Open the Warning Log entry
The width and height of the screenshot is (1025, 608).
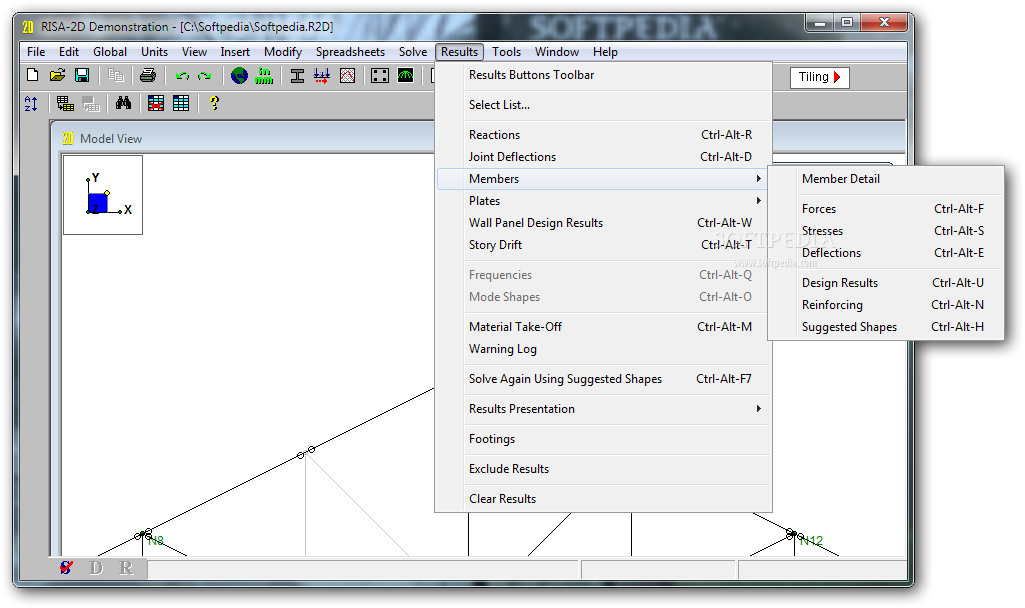coord(605,349)
